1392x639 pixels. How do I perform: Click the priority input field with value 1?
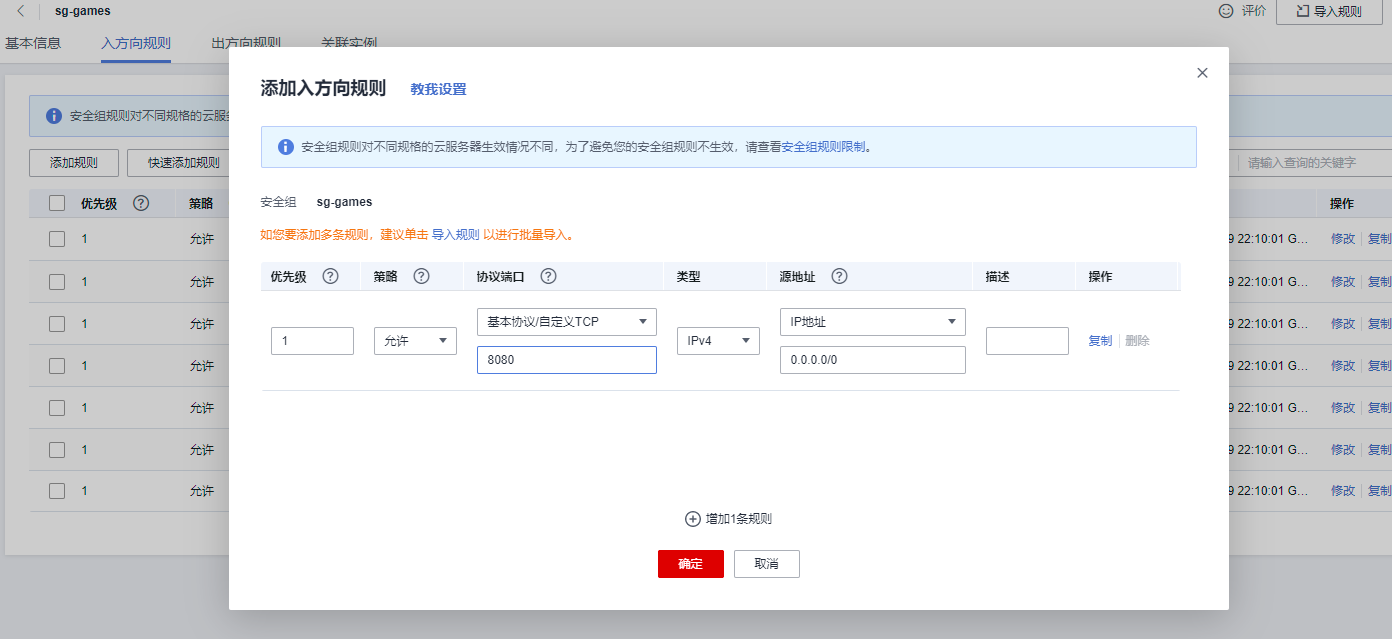(312, 341)
